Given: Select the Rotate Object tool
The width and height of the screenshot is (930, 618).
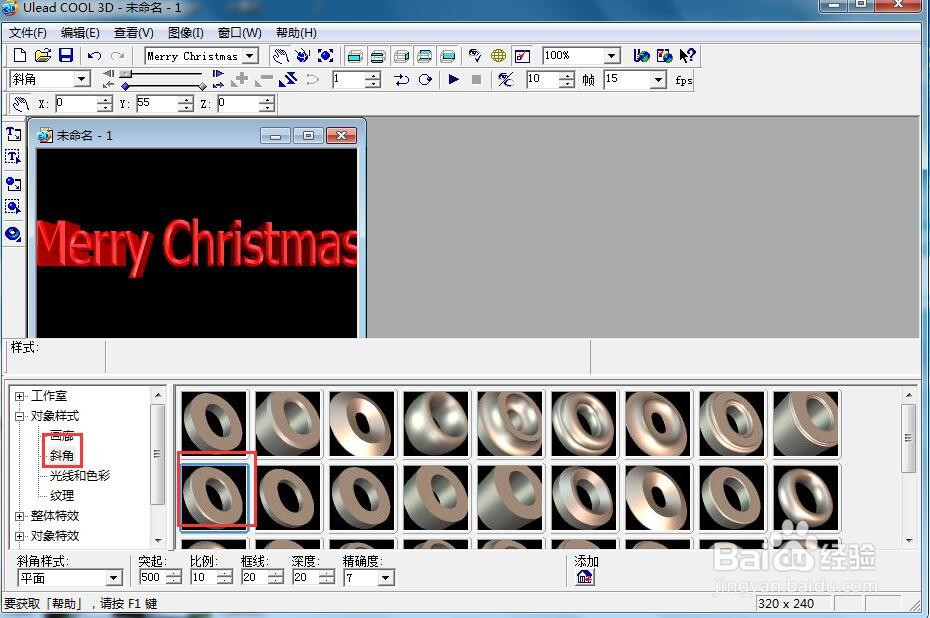Looking at the screenshot, I should (302, 56).
